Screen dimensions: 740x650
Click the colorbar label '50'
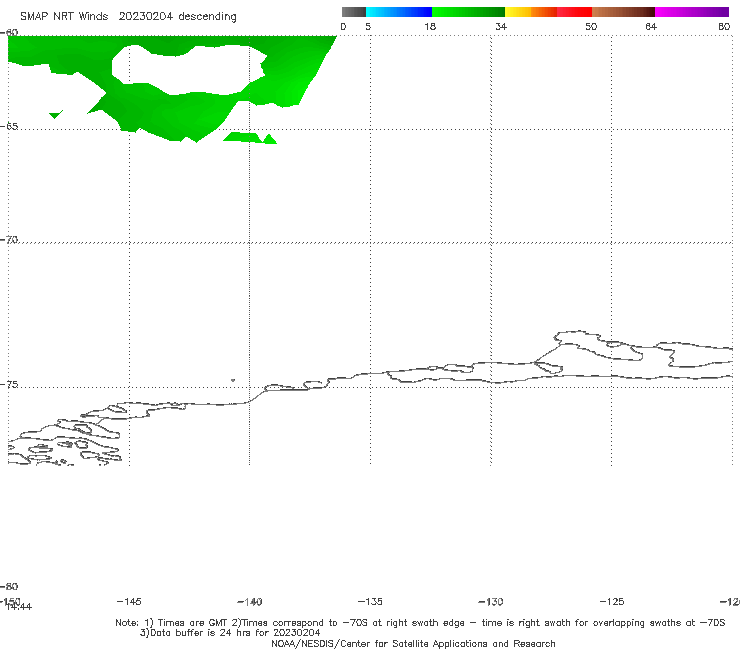(x=591, y=26)
